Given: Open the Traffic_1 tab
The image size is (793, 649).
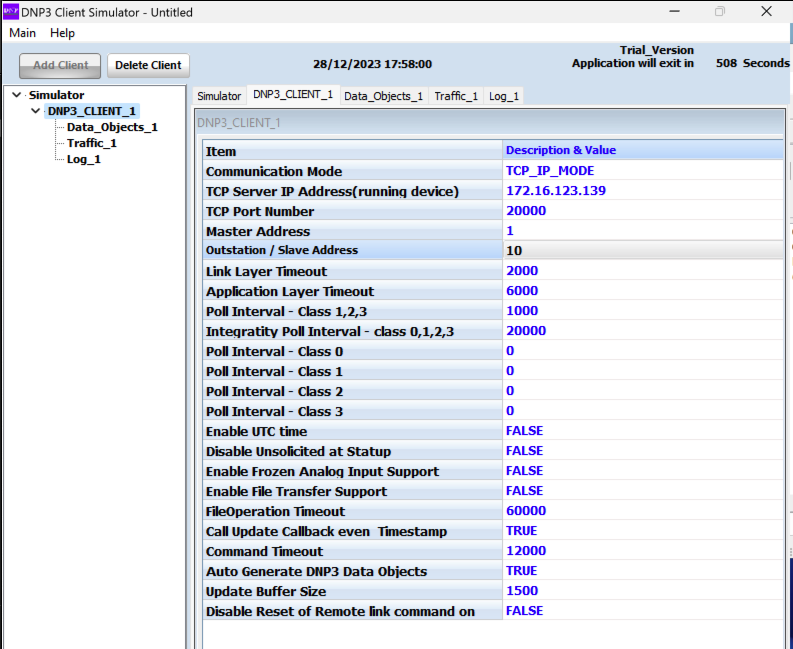Looking at the screenshot, I should [456, 96].
